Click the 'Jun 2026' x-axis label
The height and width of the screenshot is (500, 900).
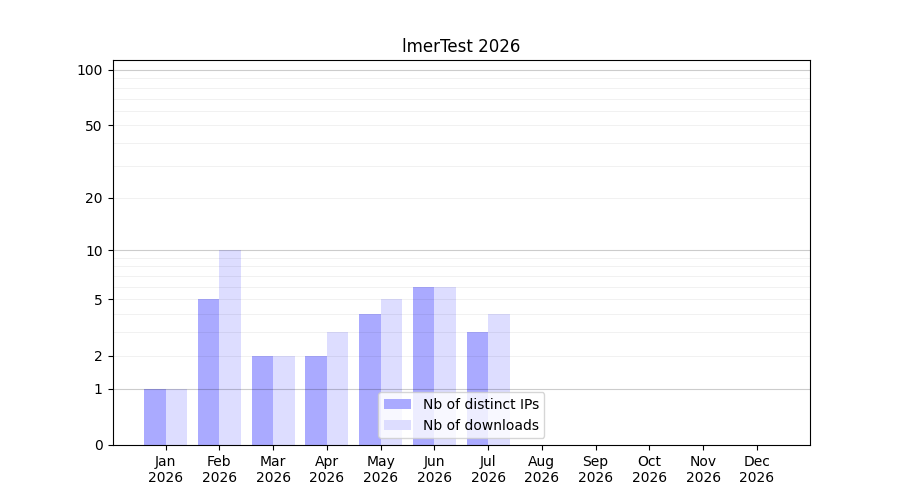pyautogui.click(x=435, y=469)
